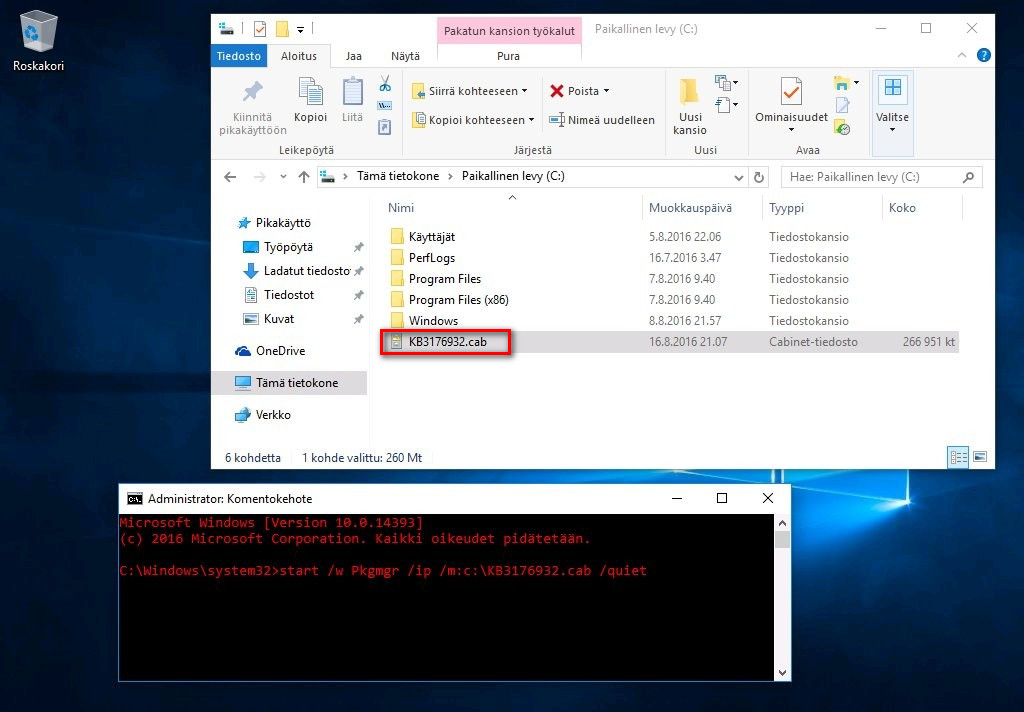Open Ominaisuudet properties checkmark icon

[792, 91]
